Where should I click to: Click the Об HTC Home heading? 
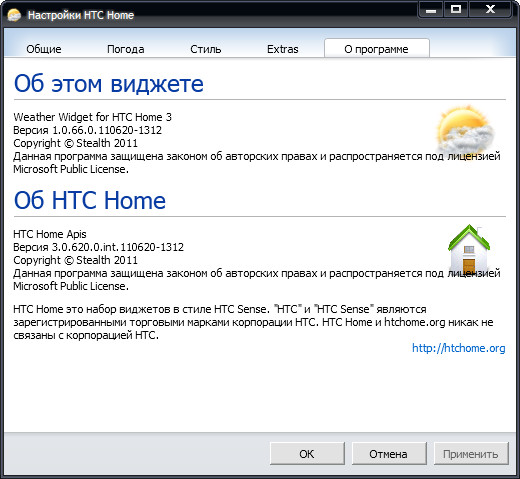pos(90,200)
